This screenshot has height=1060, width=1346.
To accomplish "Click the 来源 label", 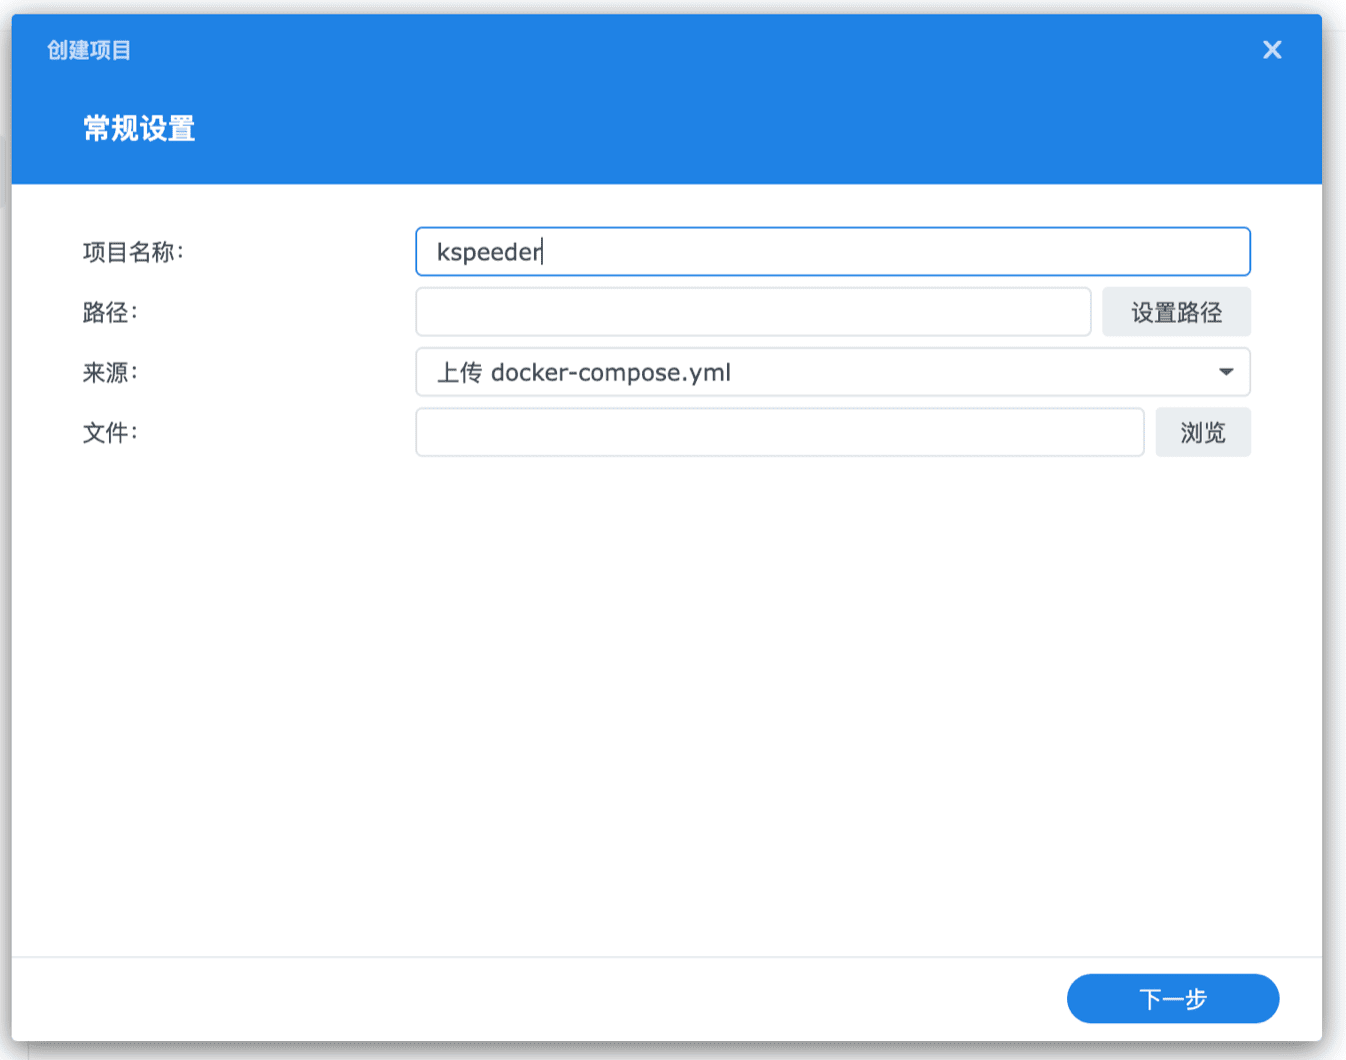I will pos(109,373).
